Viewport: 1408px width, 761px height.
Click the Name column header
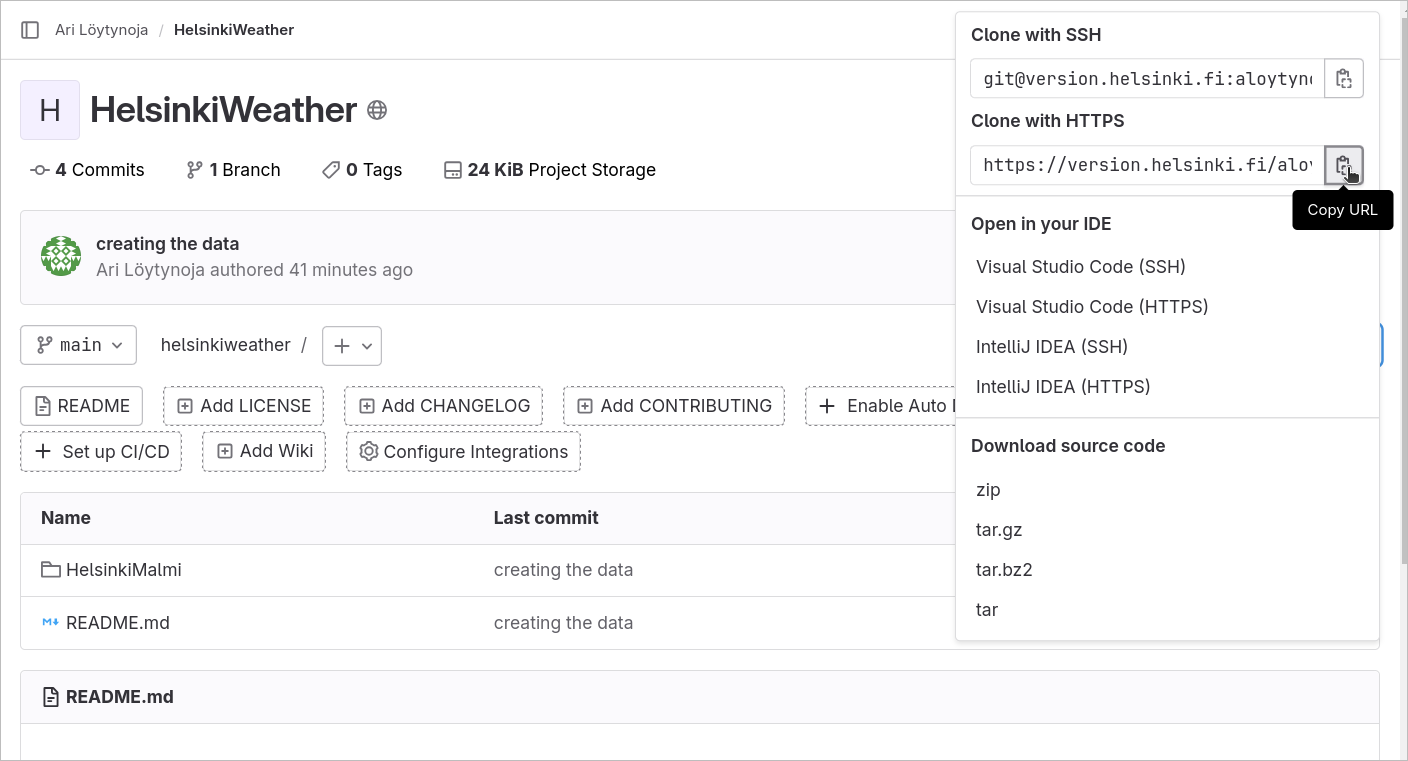(x=66, y=518)
